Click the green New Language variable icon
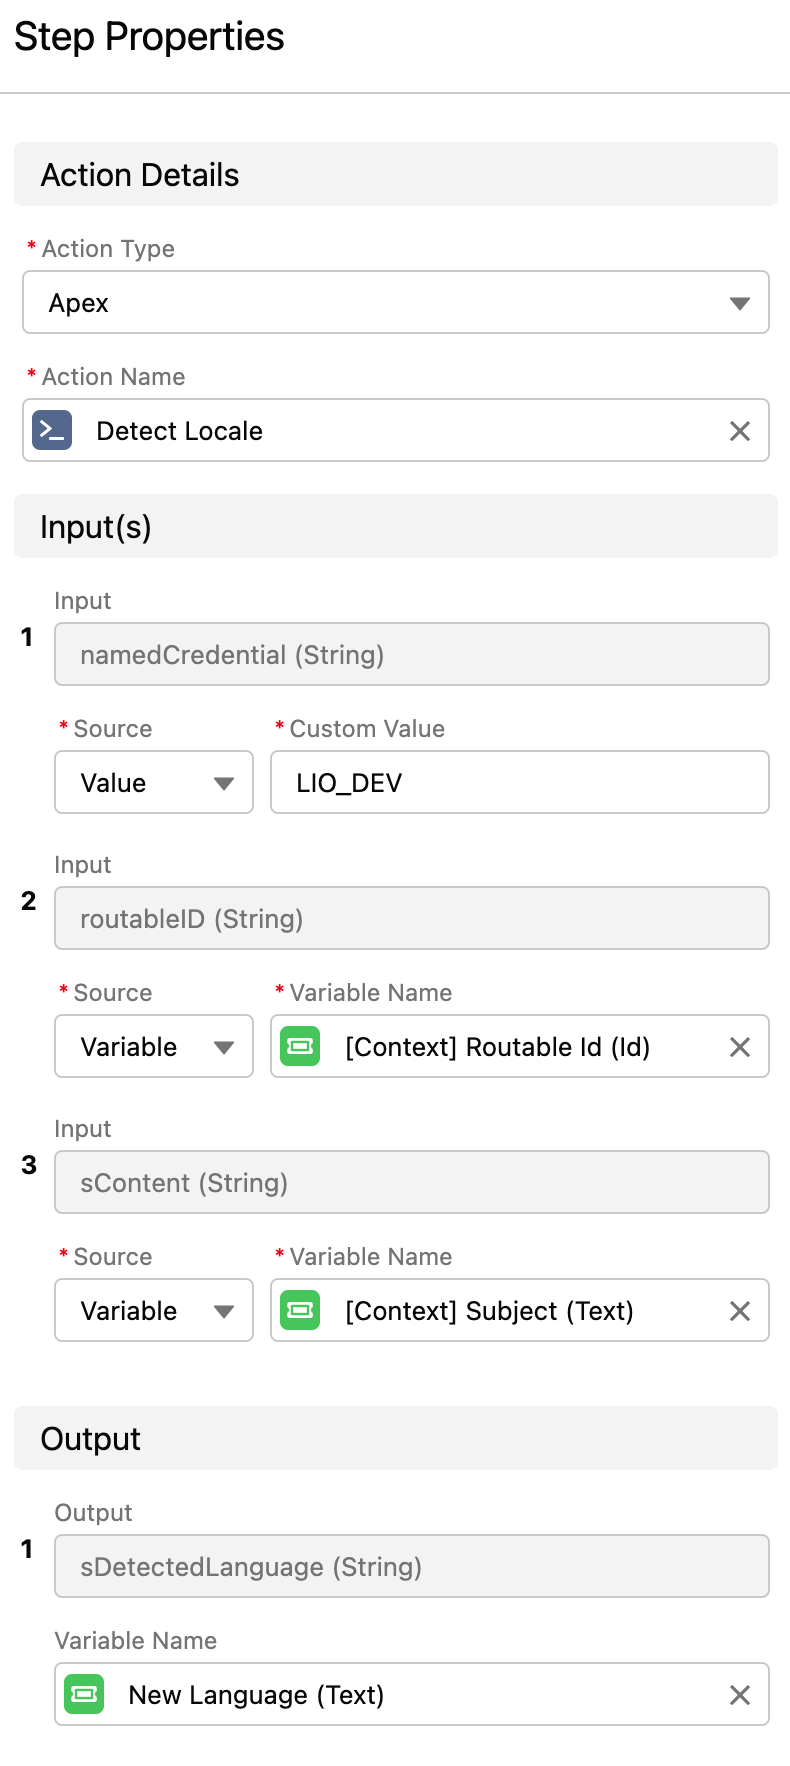The height and width of the screenshot is (1766, 790). point(84,1694)
